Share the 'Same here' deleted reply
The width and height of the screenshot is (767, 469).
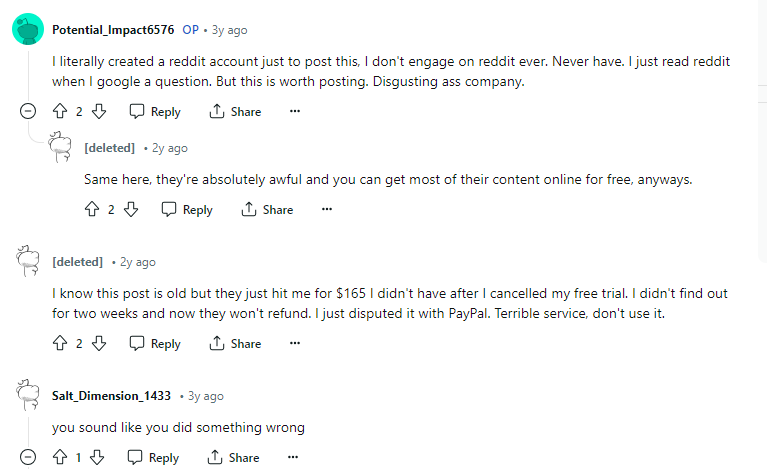[267, 209]
